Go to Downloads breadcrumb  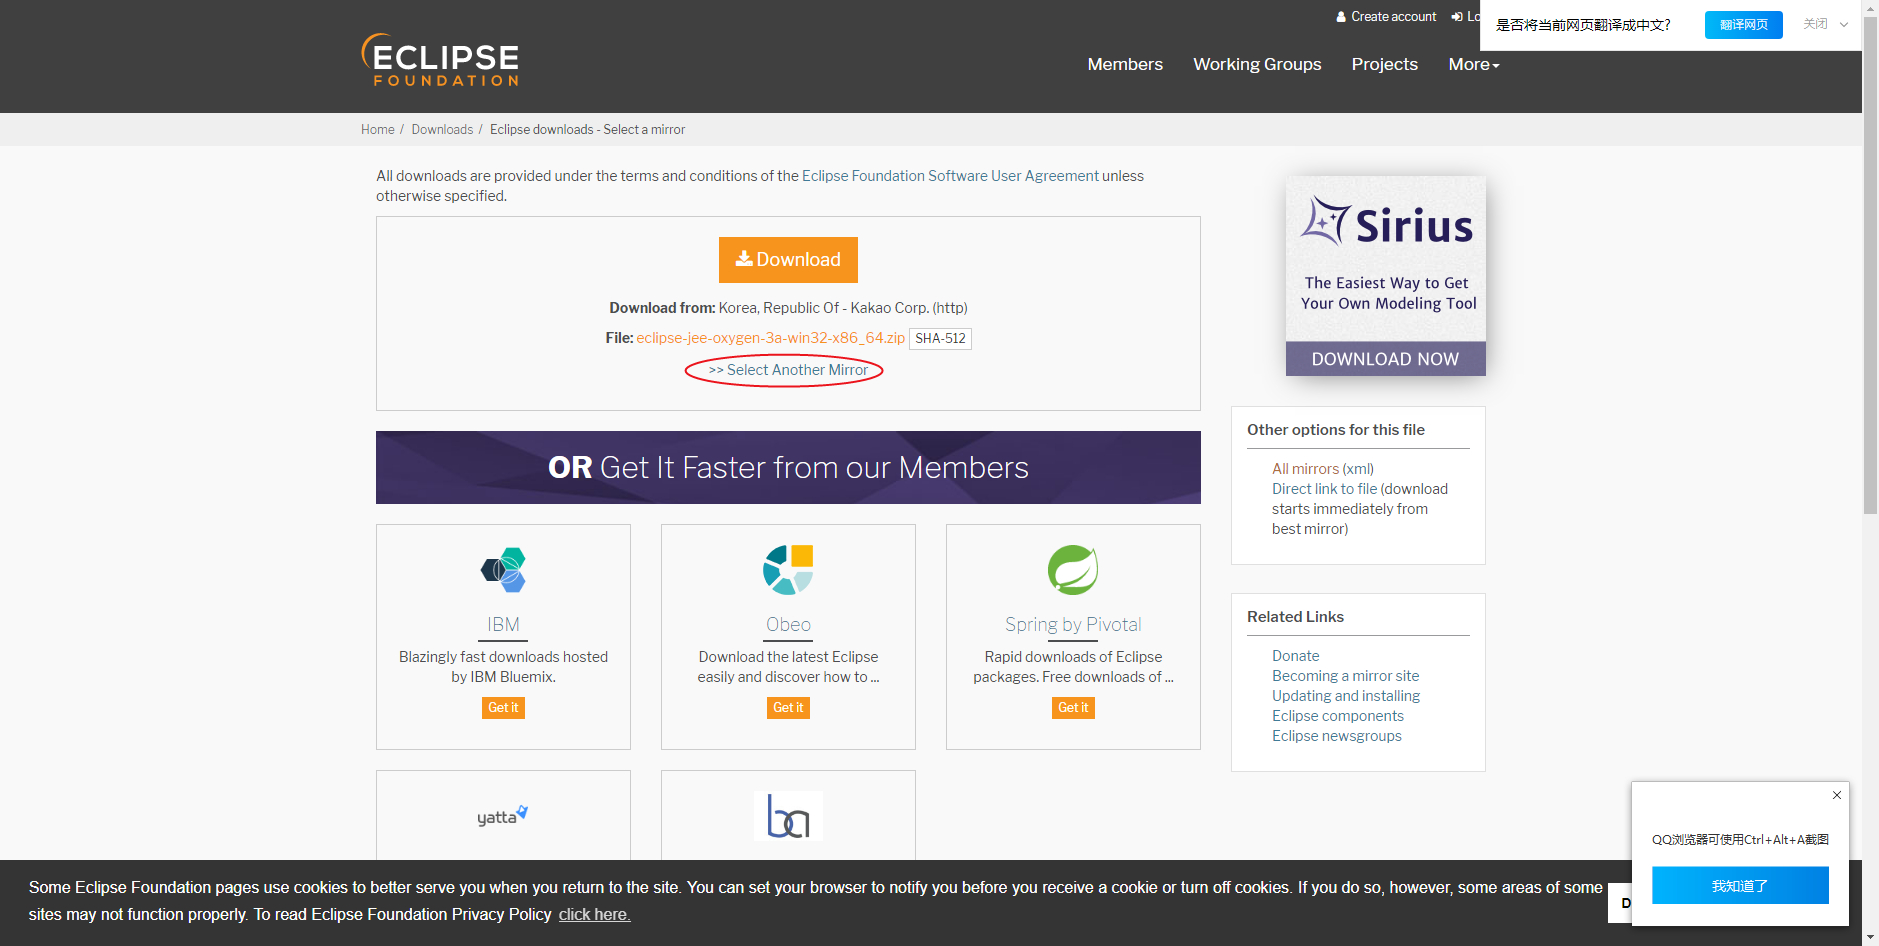[442, 130]
